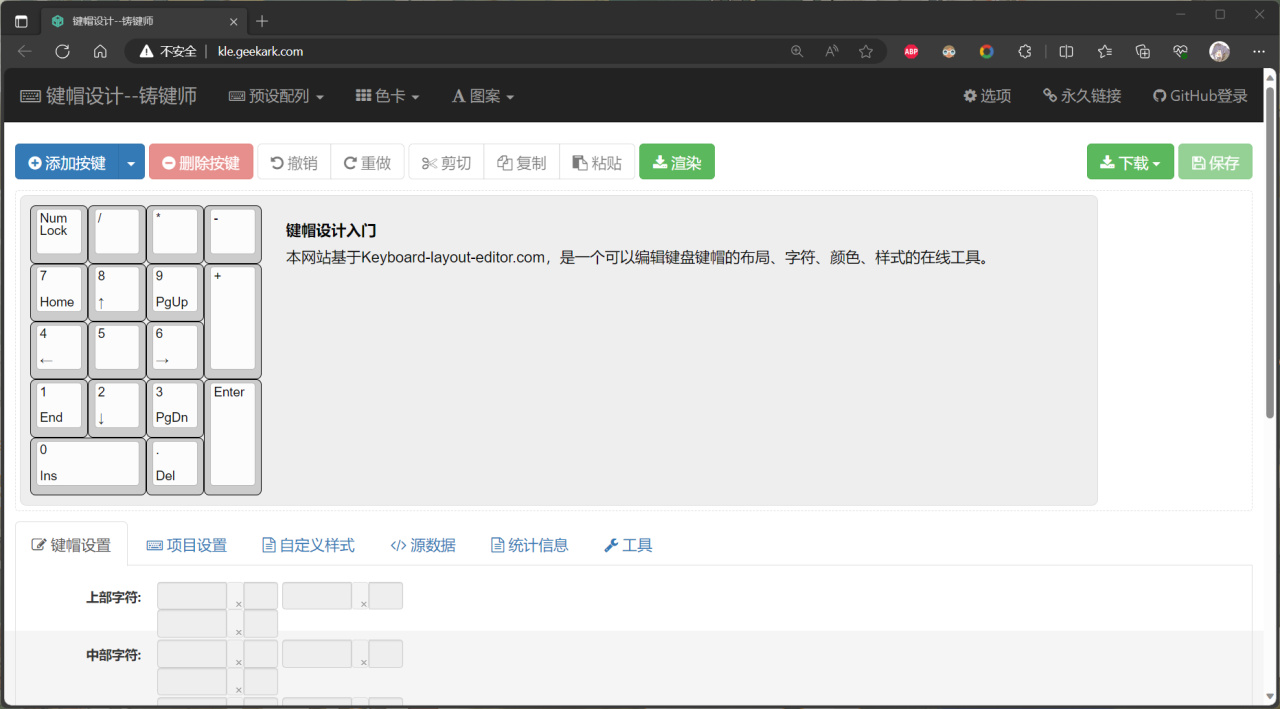Click the ABP Adblock Plus extension icon

point(911,51)
